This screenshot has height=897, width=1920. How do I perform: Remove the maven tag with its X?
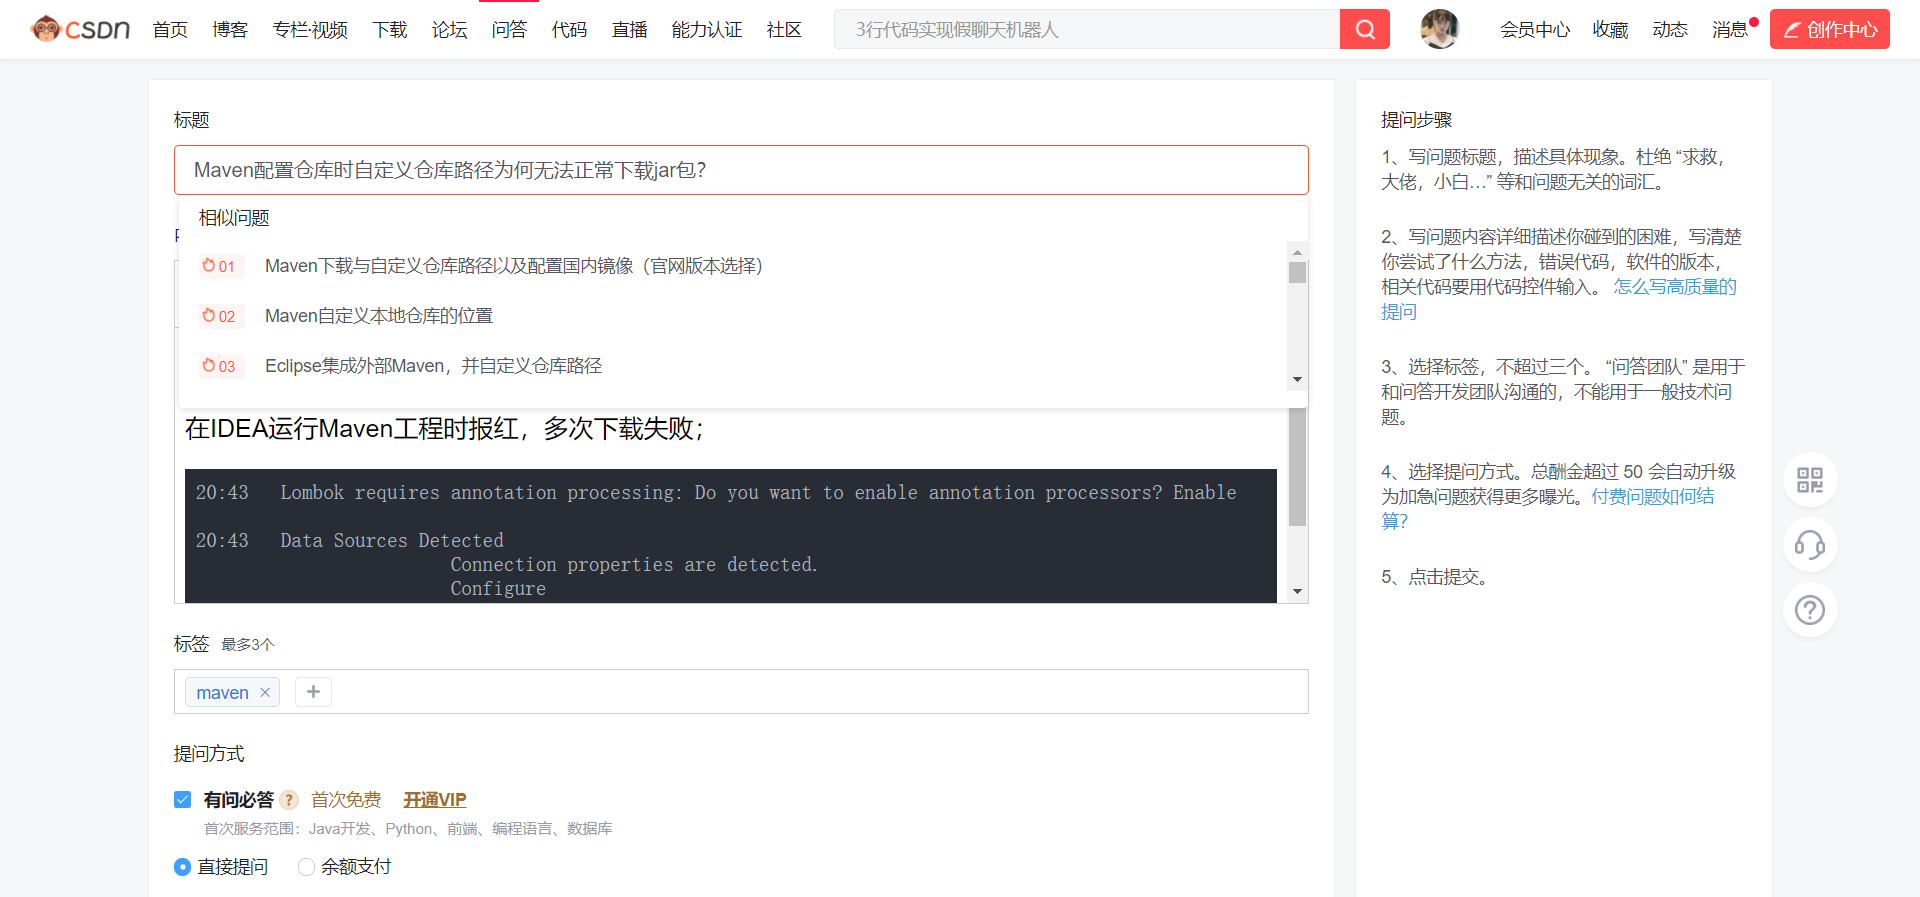[265, 692]
